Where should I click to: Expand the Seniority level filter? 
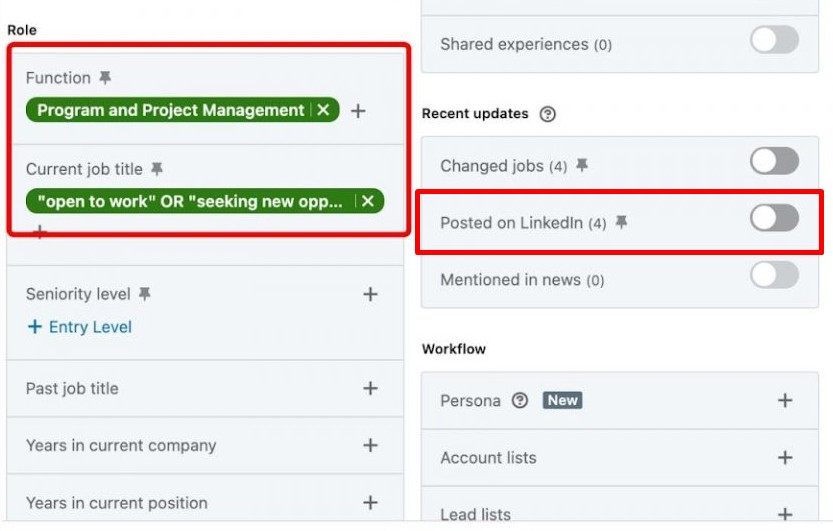[370, 294]
